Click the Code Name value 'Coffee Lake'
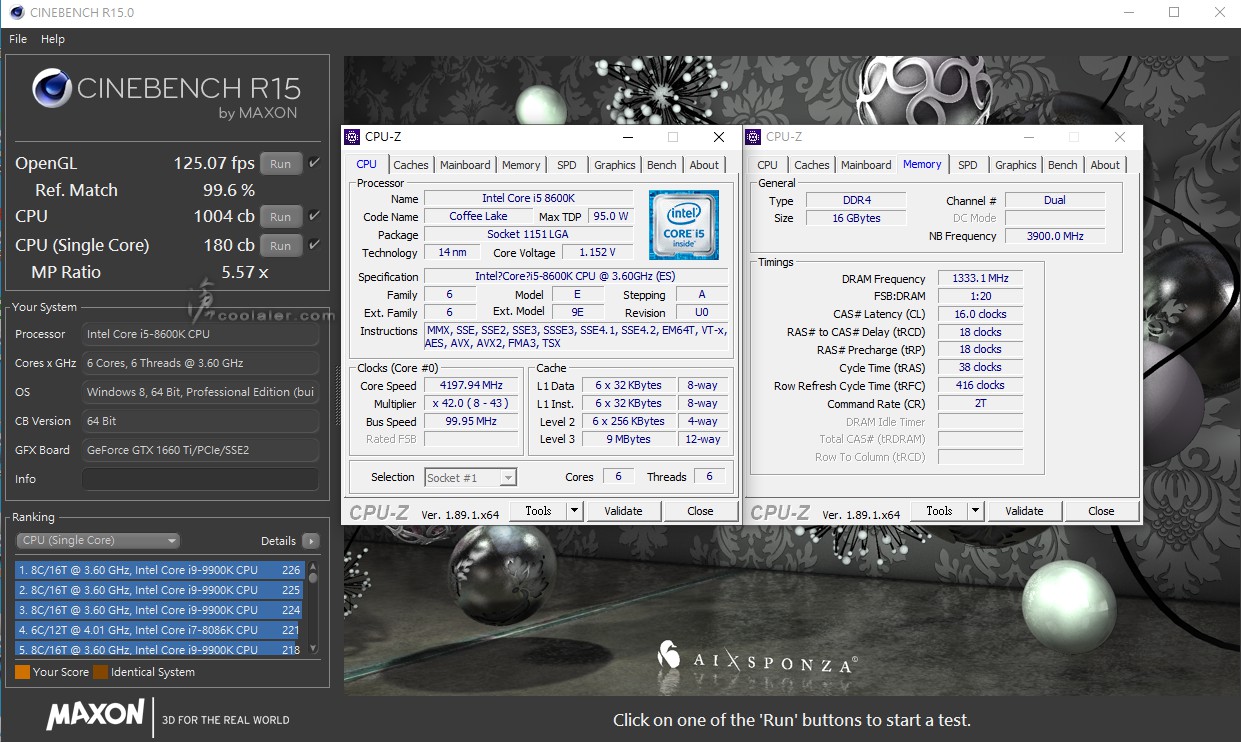 pos(478,216)
